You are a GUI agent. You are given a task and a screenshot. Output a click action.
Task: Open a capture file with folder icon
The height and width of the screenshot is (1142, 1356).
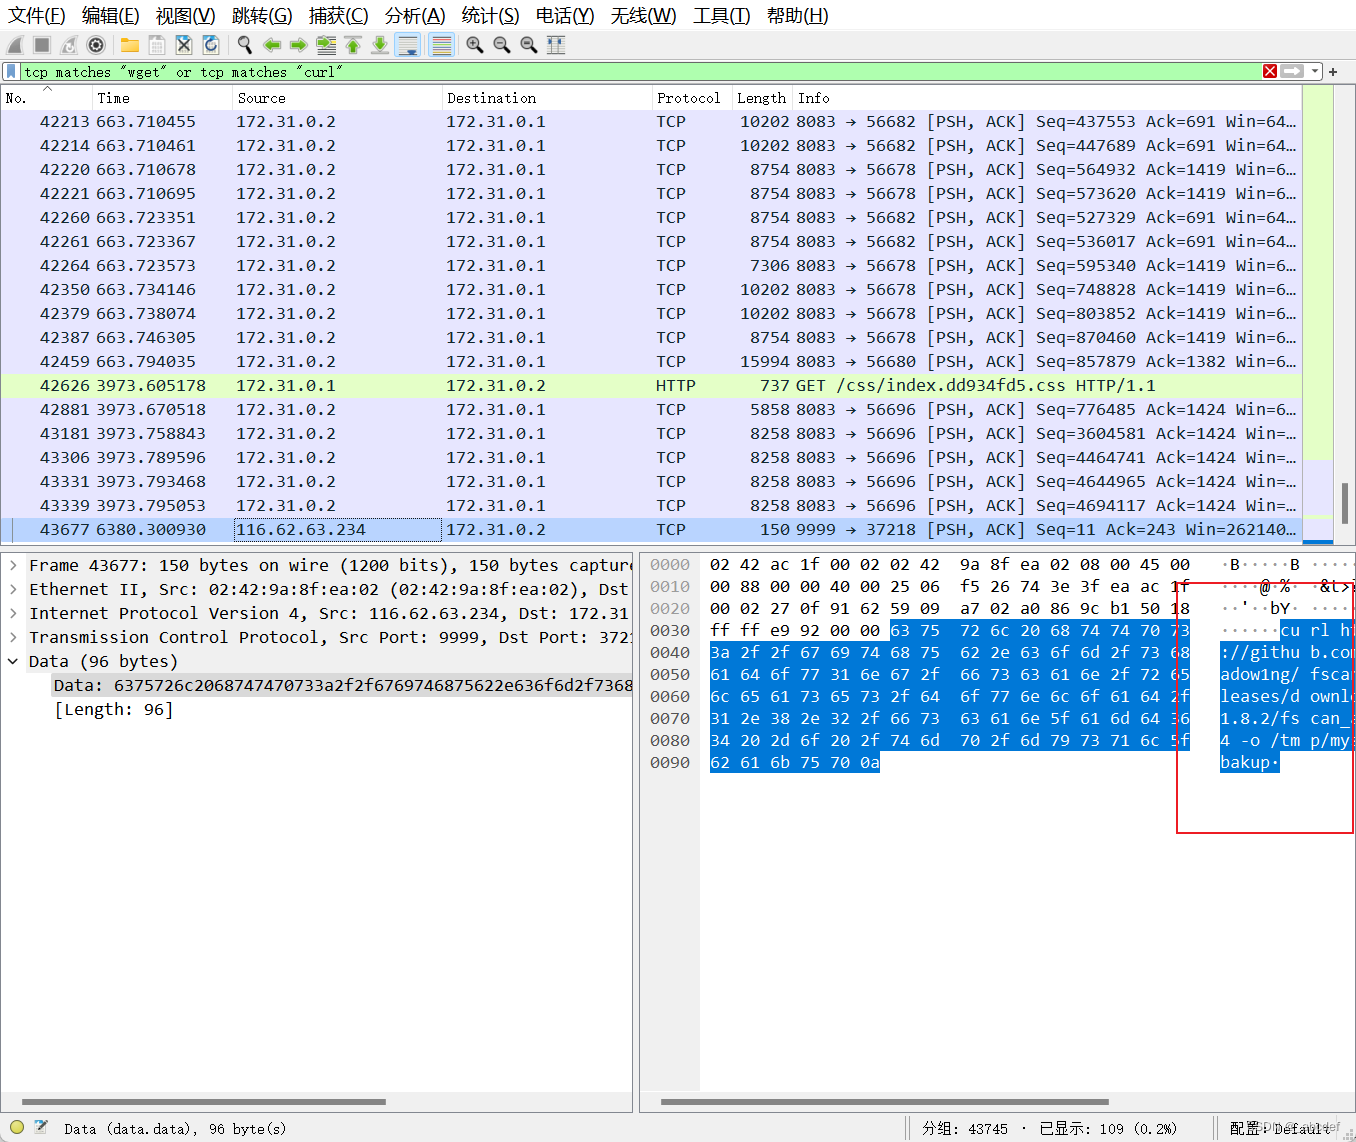click(x=130, y=45)
